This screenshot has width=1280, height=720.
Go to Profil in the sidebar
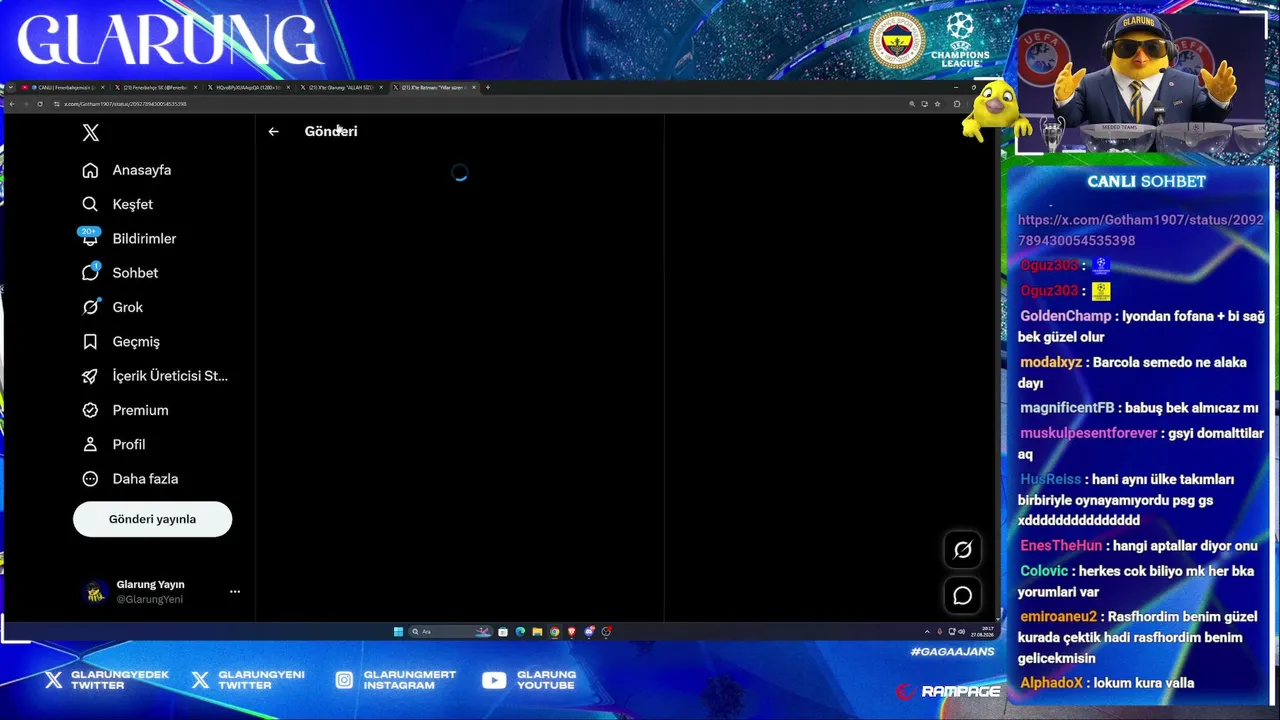[x=114, y=444]
